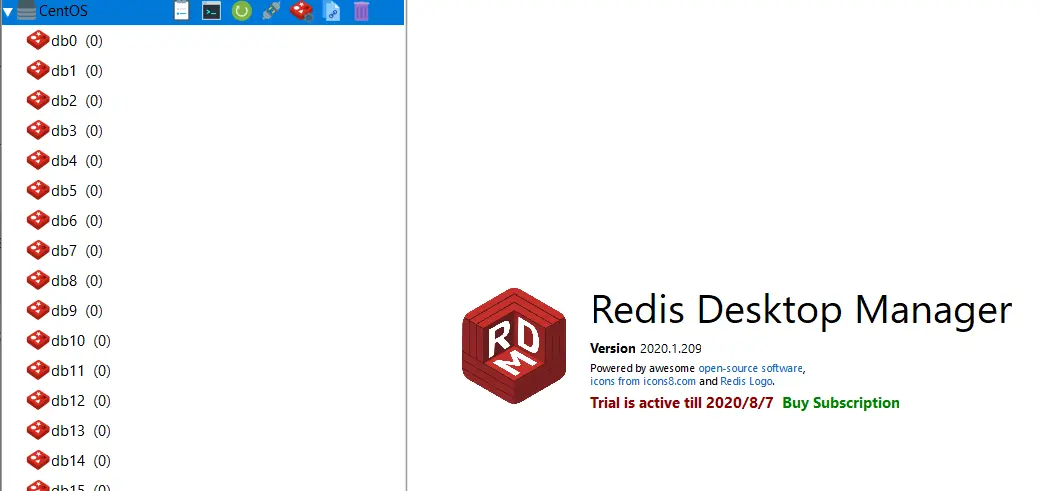Image resolution: width=1040 pixels, height=491 pixels.
Task: Open server info for CentOS
Action: [181, 11]
